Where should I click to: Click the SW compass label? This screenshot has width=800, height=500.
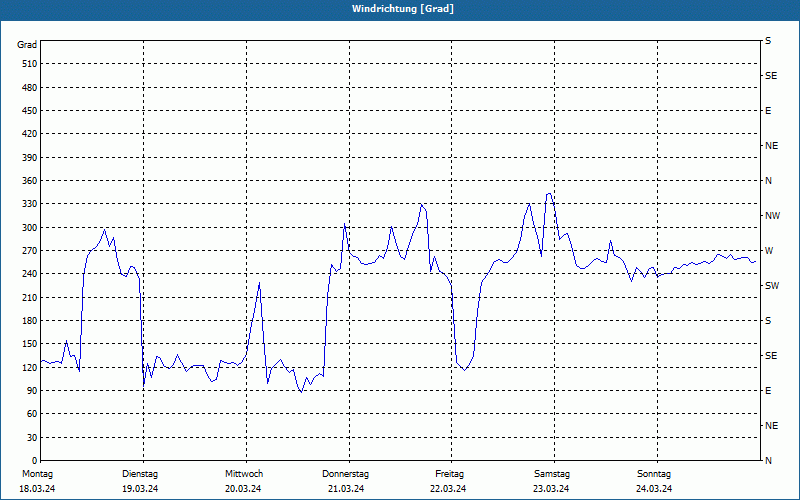point(772,286)
